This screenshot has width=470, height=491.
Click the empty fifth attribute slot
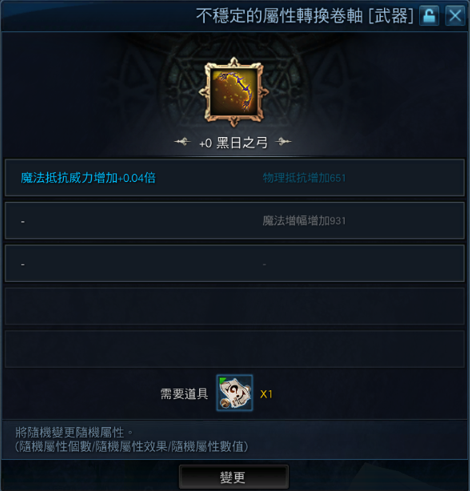click(x=235, y=349)
